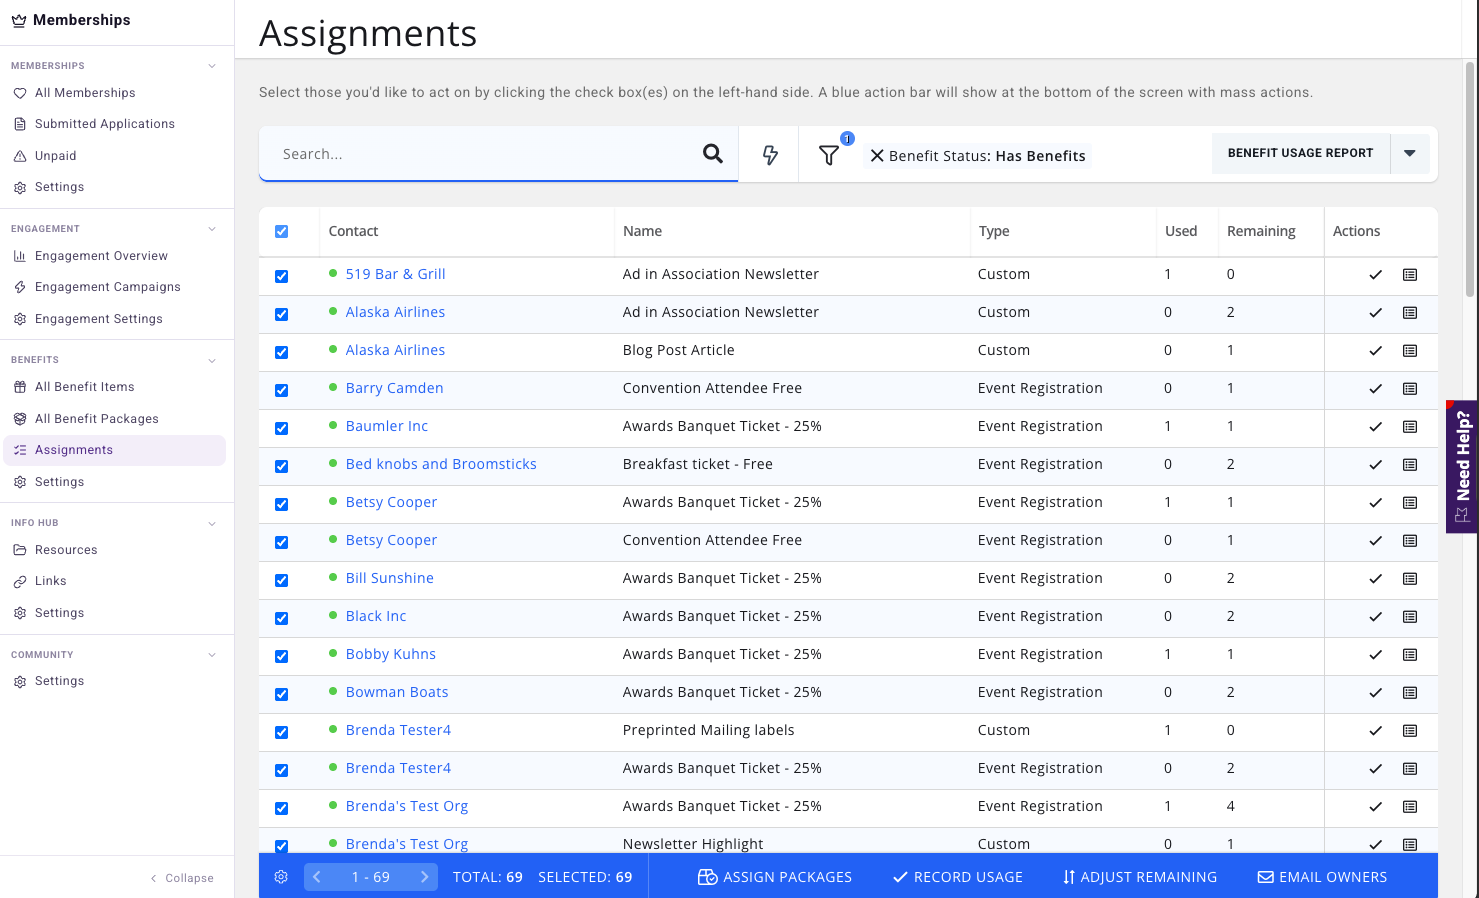1479x898 pixels.
Task: Uncheck the Black Inc row checkbox
Action: pyautogui.click(x=281, y=618)
